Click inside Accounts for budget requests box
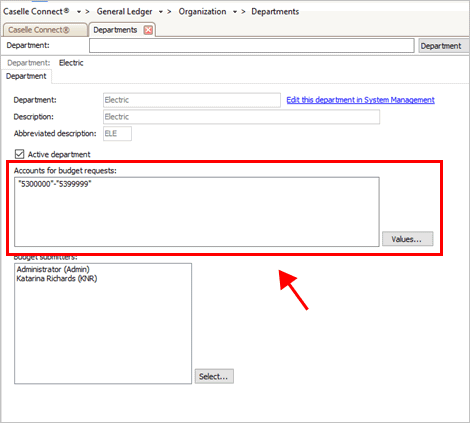This screenshot has height=423, width=470. [x=197, y=212]
